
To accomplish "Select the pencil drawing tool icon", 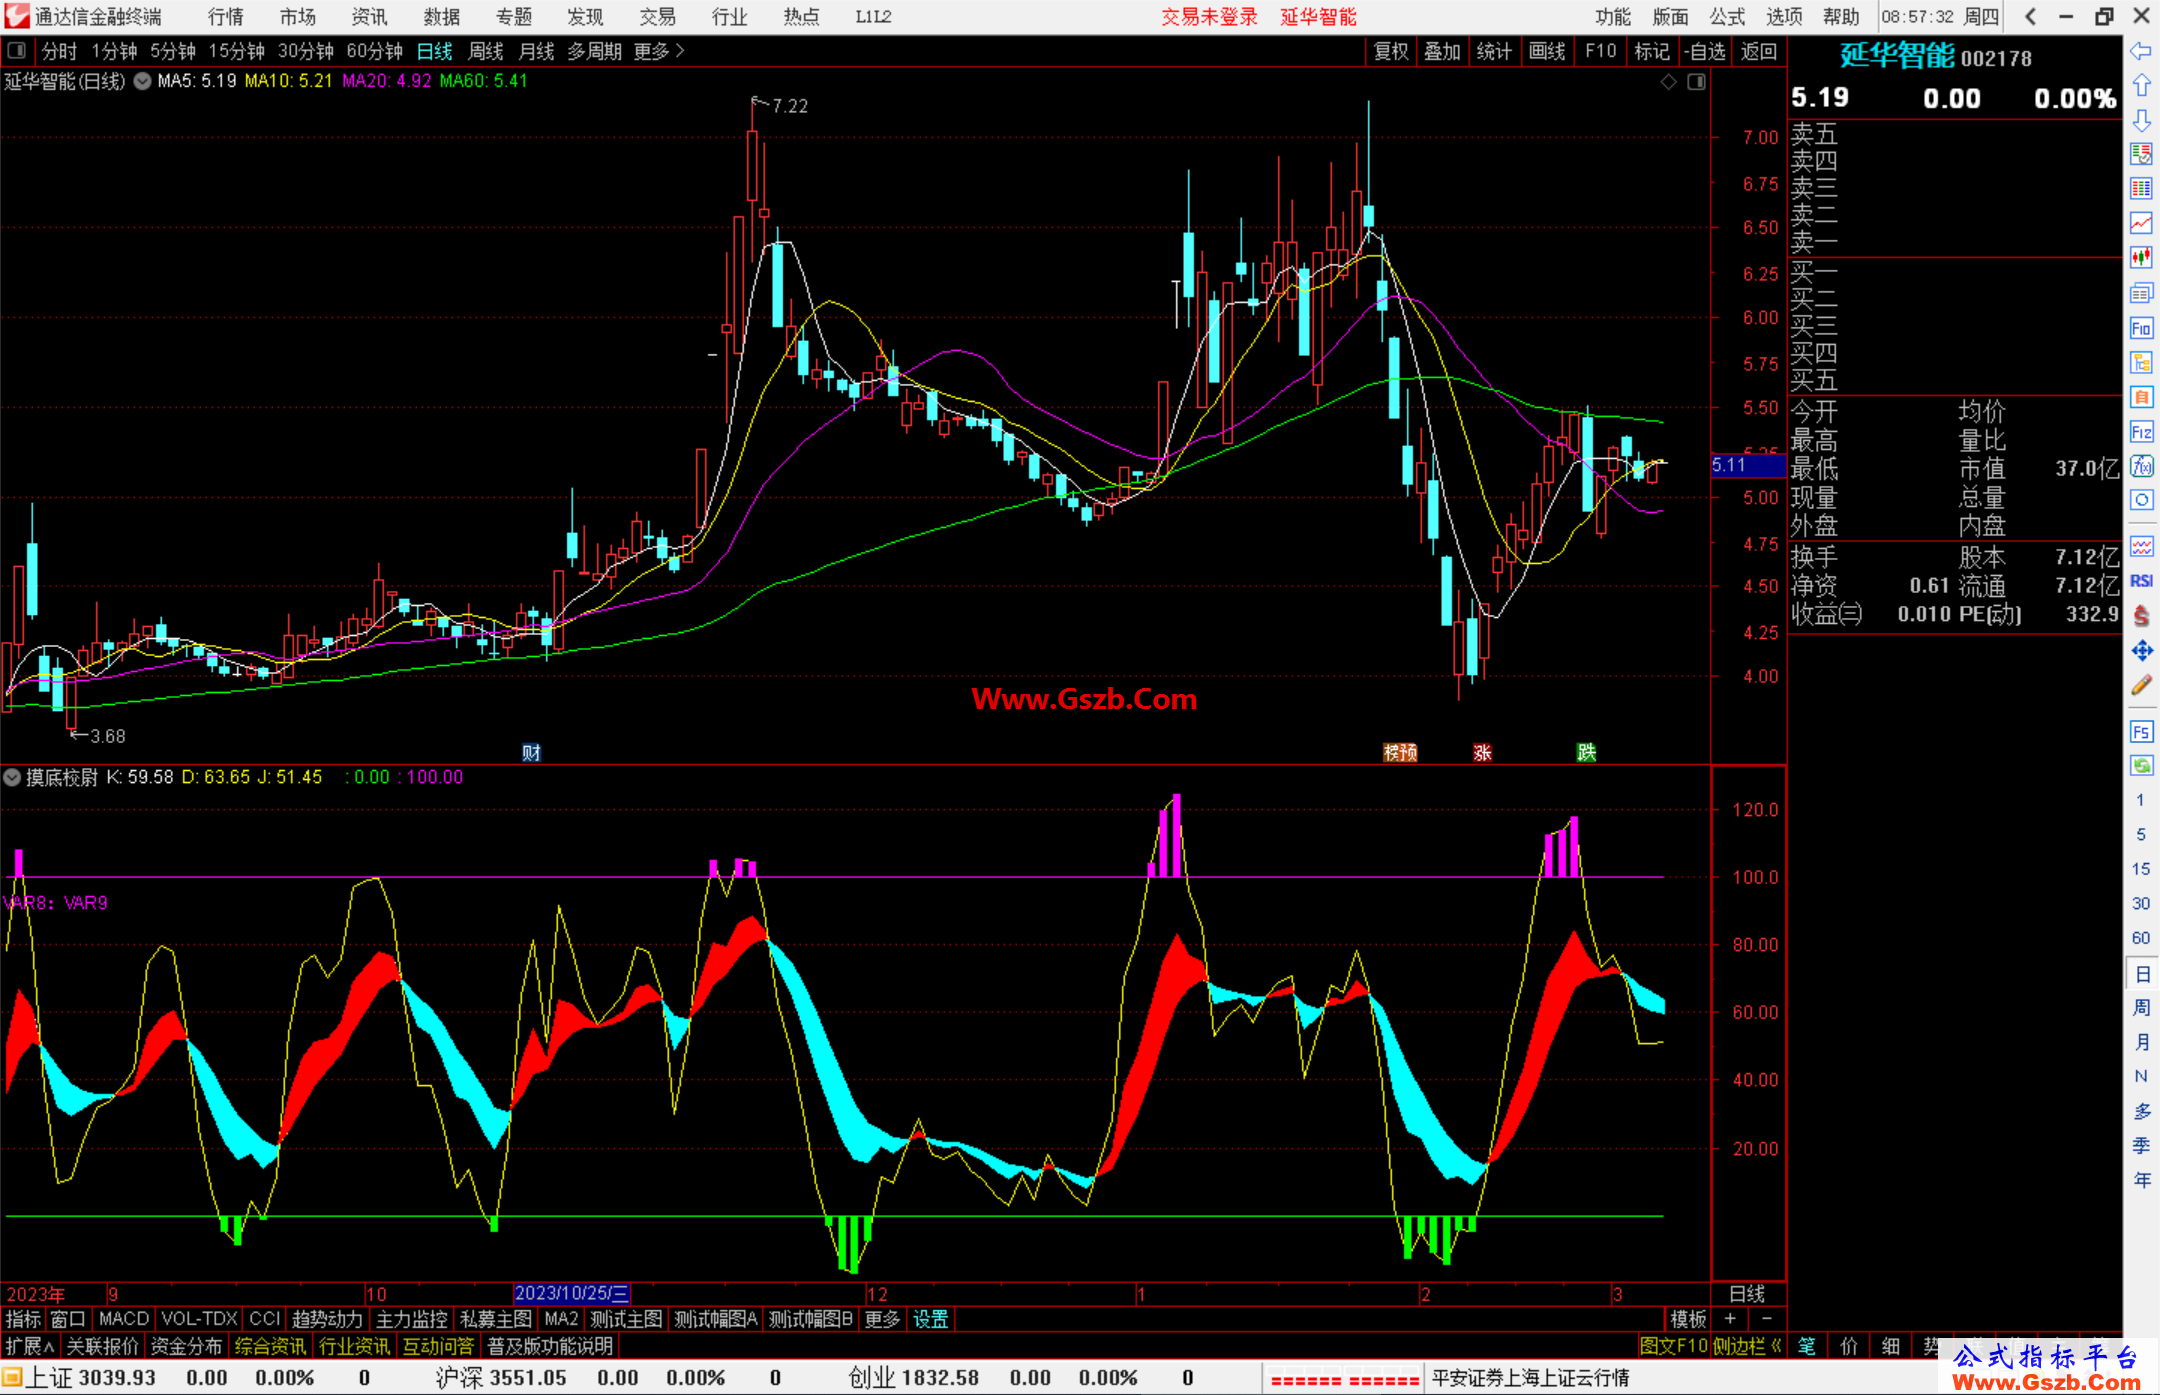I will 2141,685.
